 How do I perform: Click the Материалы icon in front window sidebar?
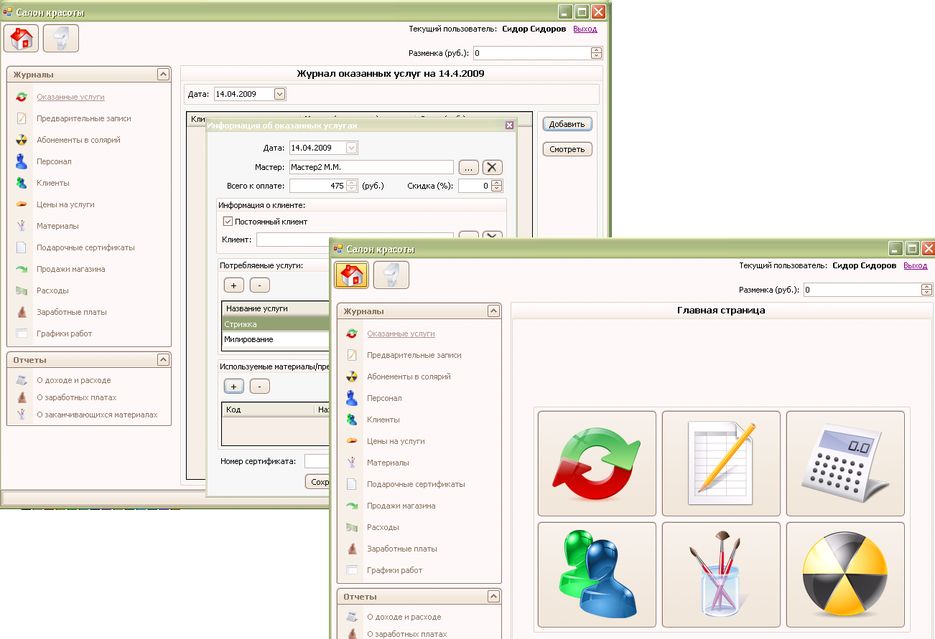pyautogui.click(x=352, y=463)
